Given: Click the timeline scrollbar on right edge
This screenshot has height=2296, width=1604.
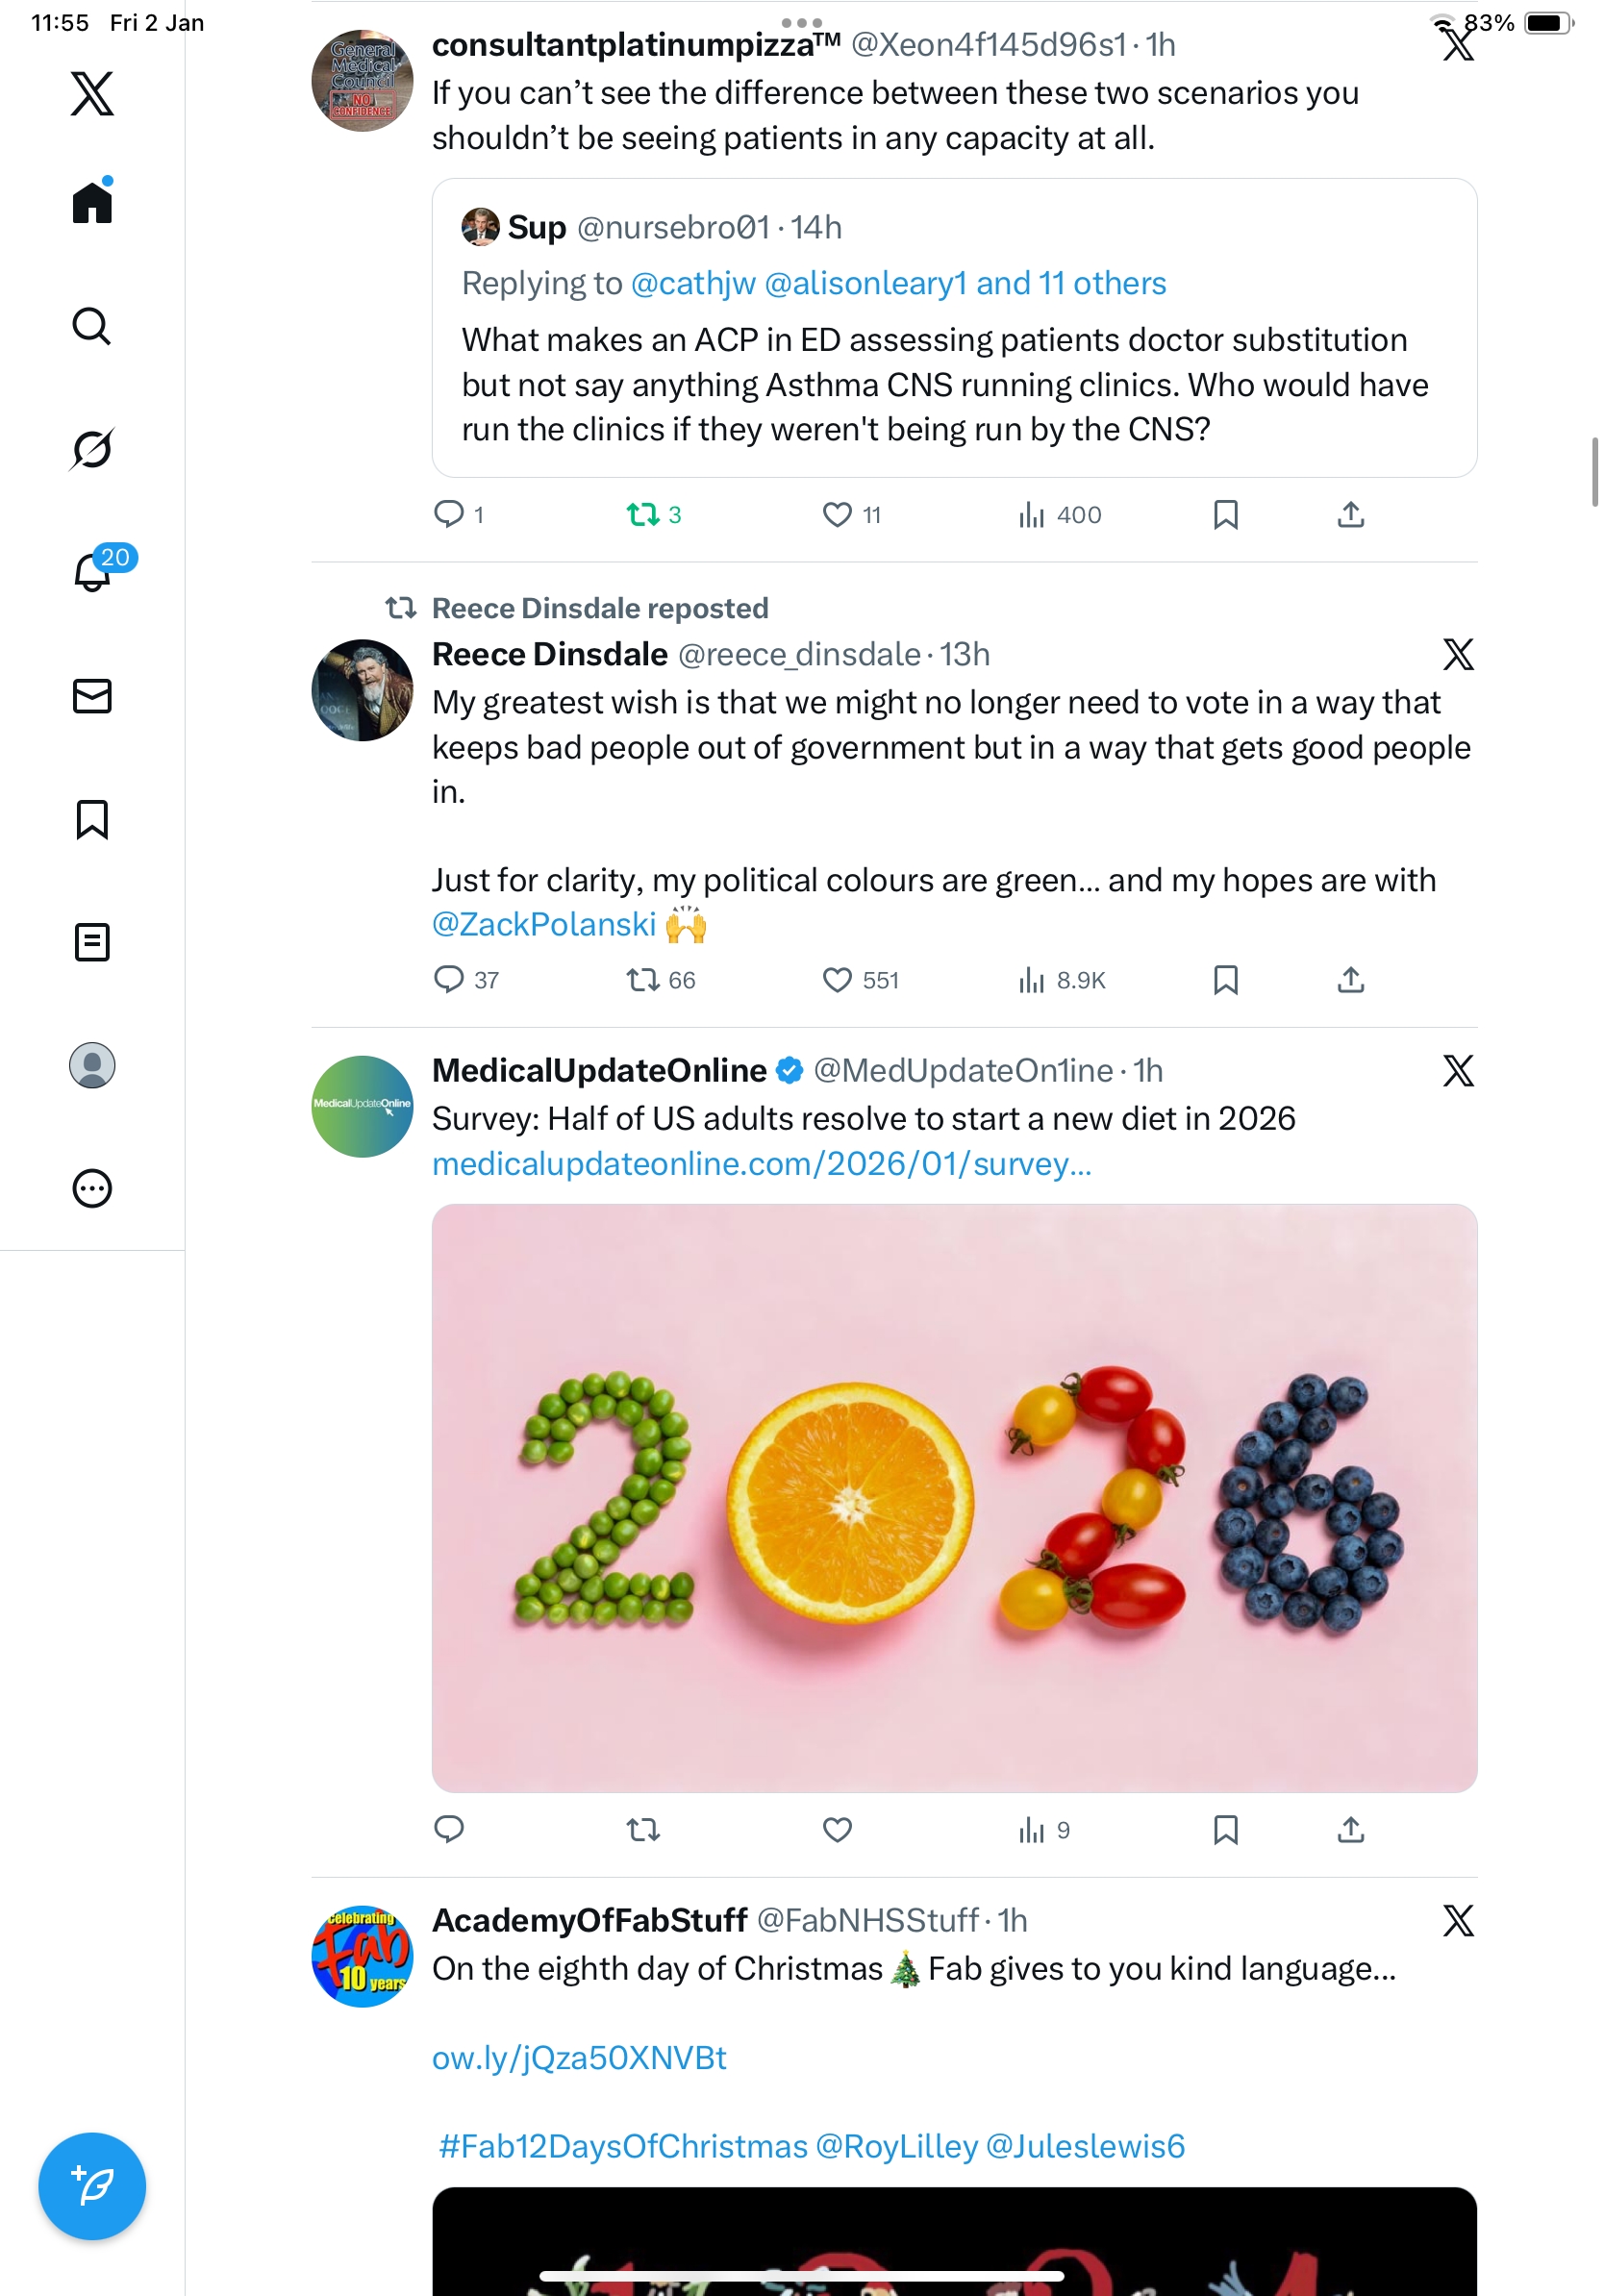Looking at the screenshot, I should 1594,472.
